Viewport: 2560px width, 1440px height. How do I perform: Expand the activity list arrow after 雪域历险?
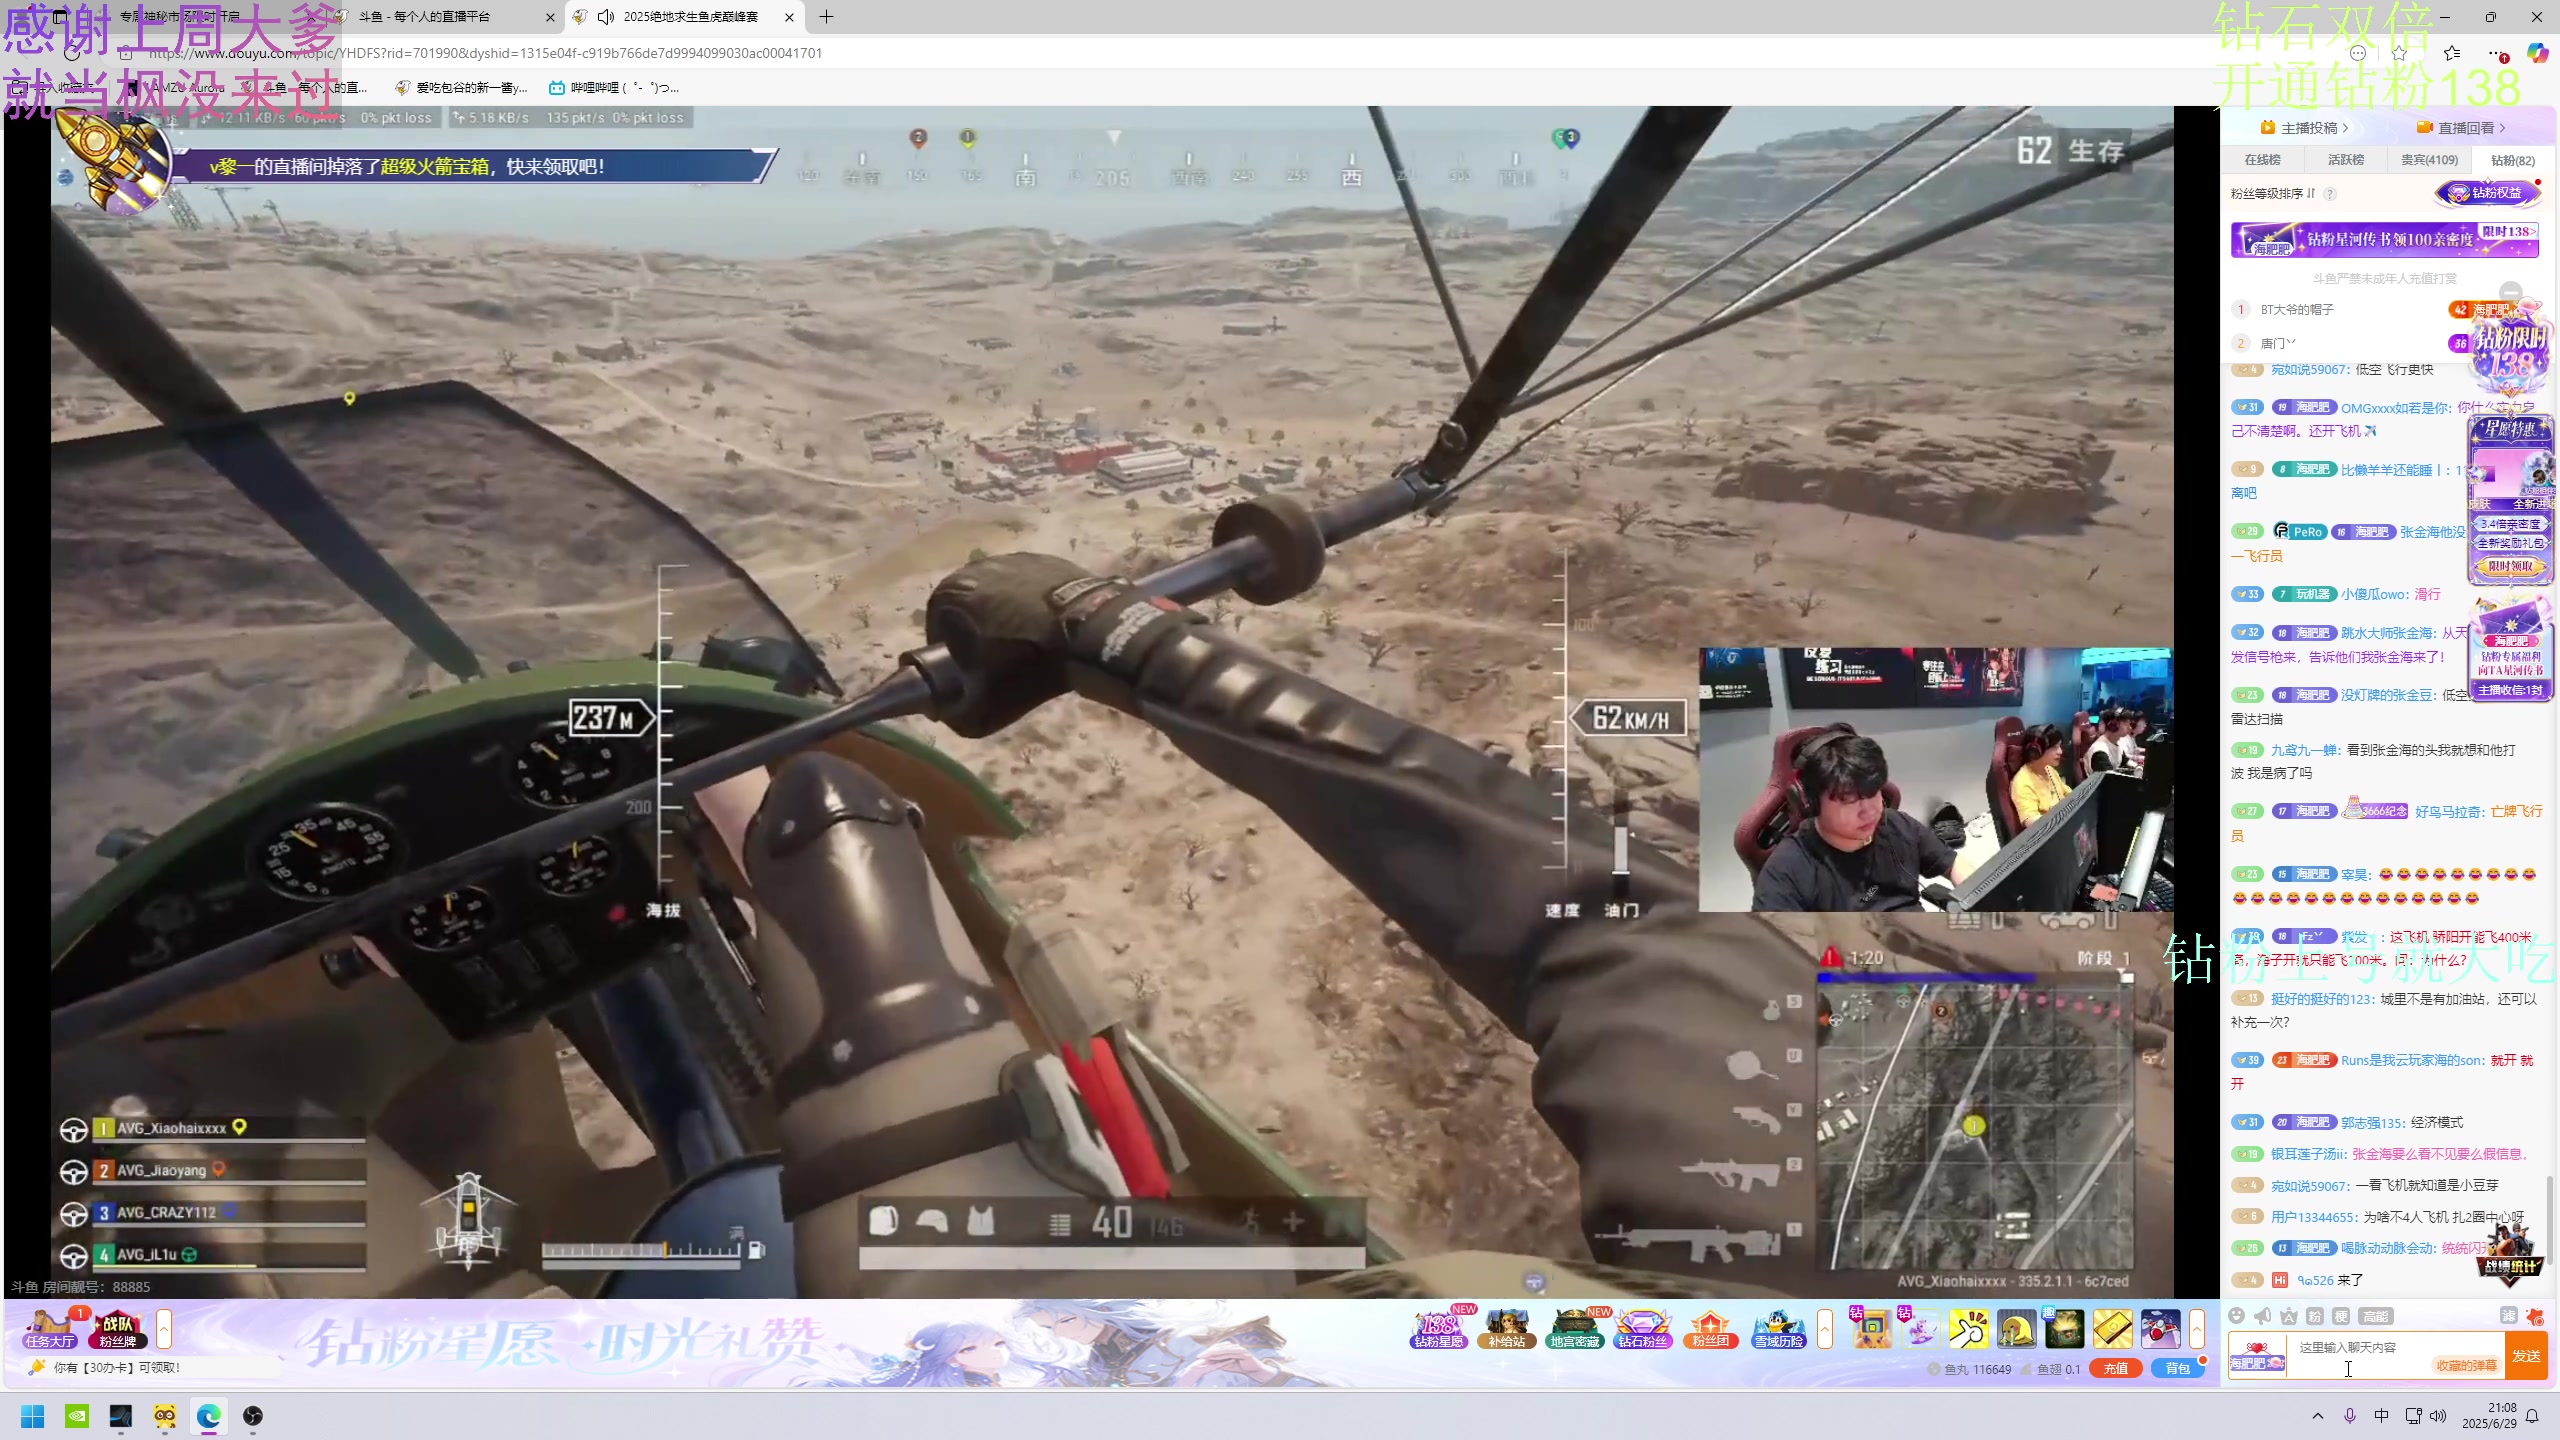[x=1825, y=1328]
